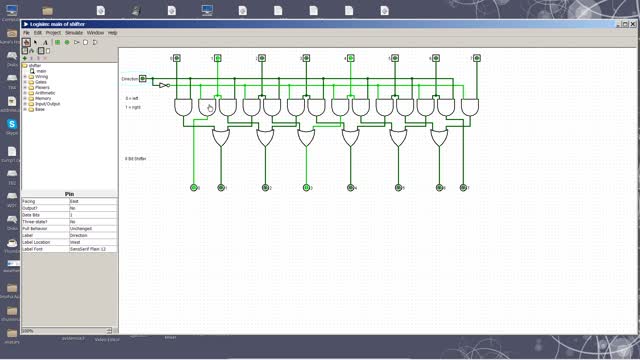Screen dimensions: 640x360
Task: Click output pin 4 on canvas
Action: click(350, 188)
